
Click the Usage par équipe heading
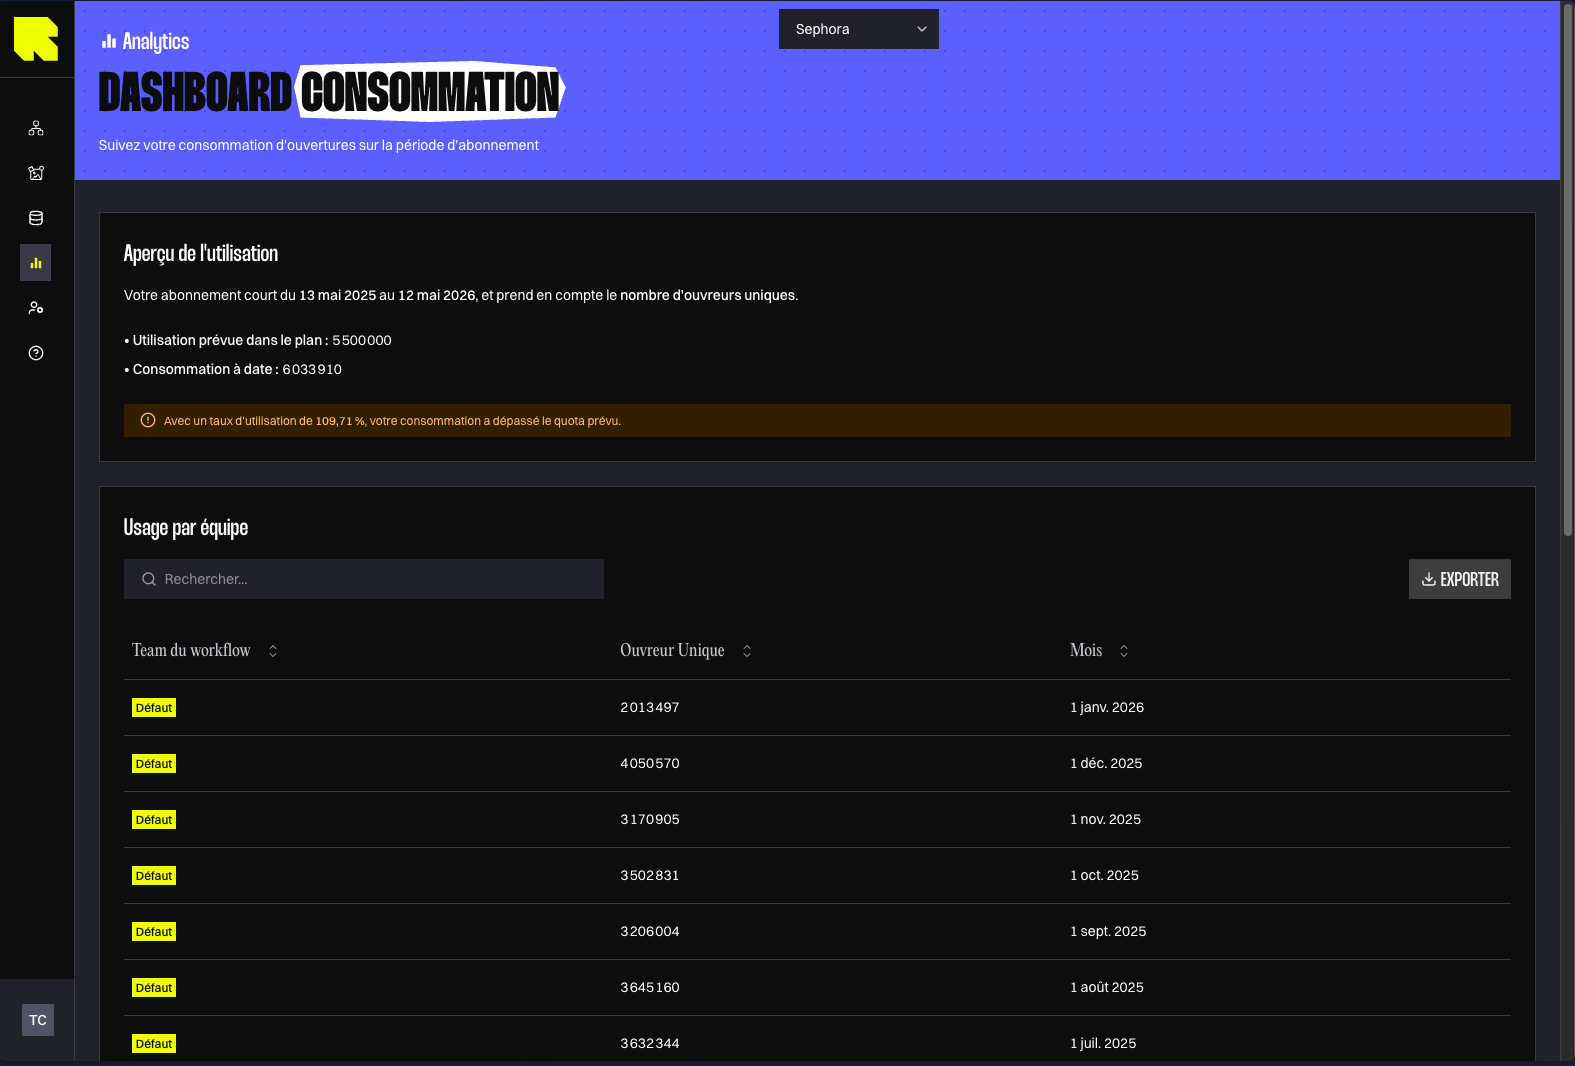[186, 528]
